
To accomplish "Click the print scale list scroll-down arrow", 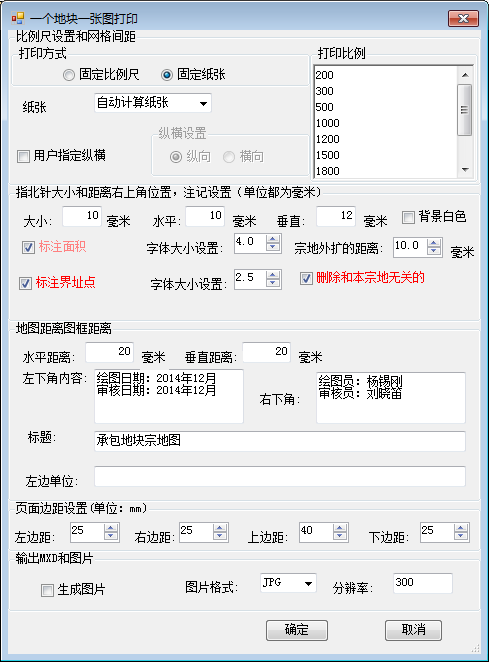I will click(x=465, y=170).
